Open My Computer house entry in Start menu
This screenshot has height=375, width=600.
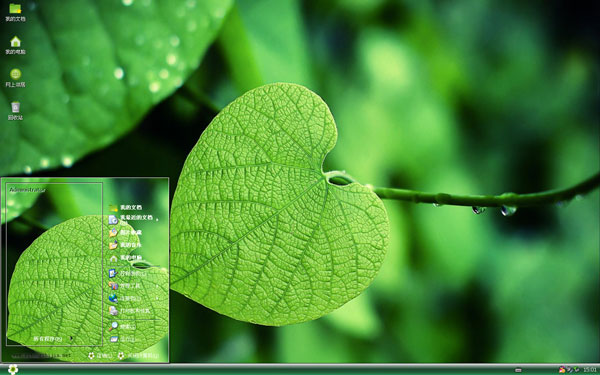pyautogui.click(x=126, y=258)
